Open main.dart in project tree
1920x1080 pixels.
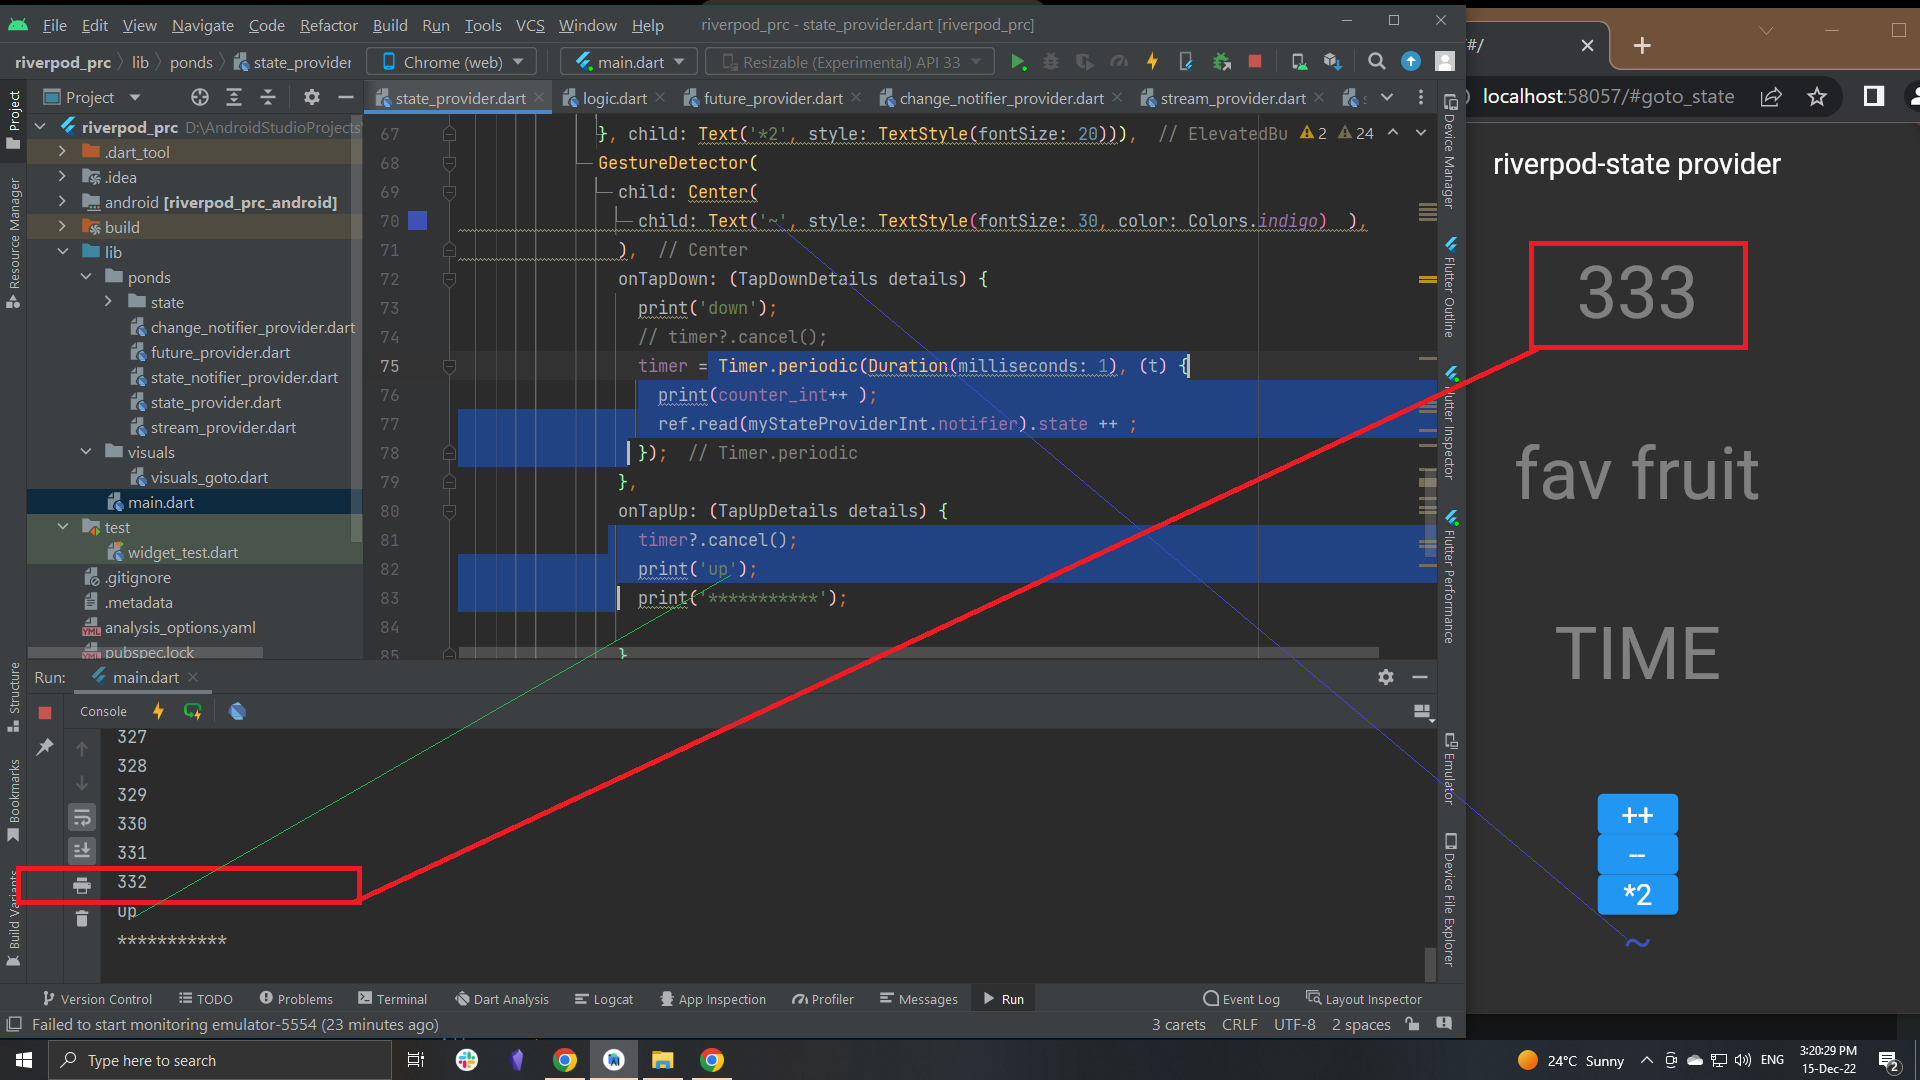pos(160,502)
